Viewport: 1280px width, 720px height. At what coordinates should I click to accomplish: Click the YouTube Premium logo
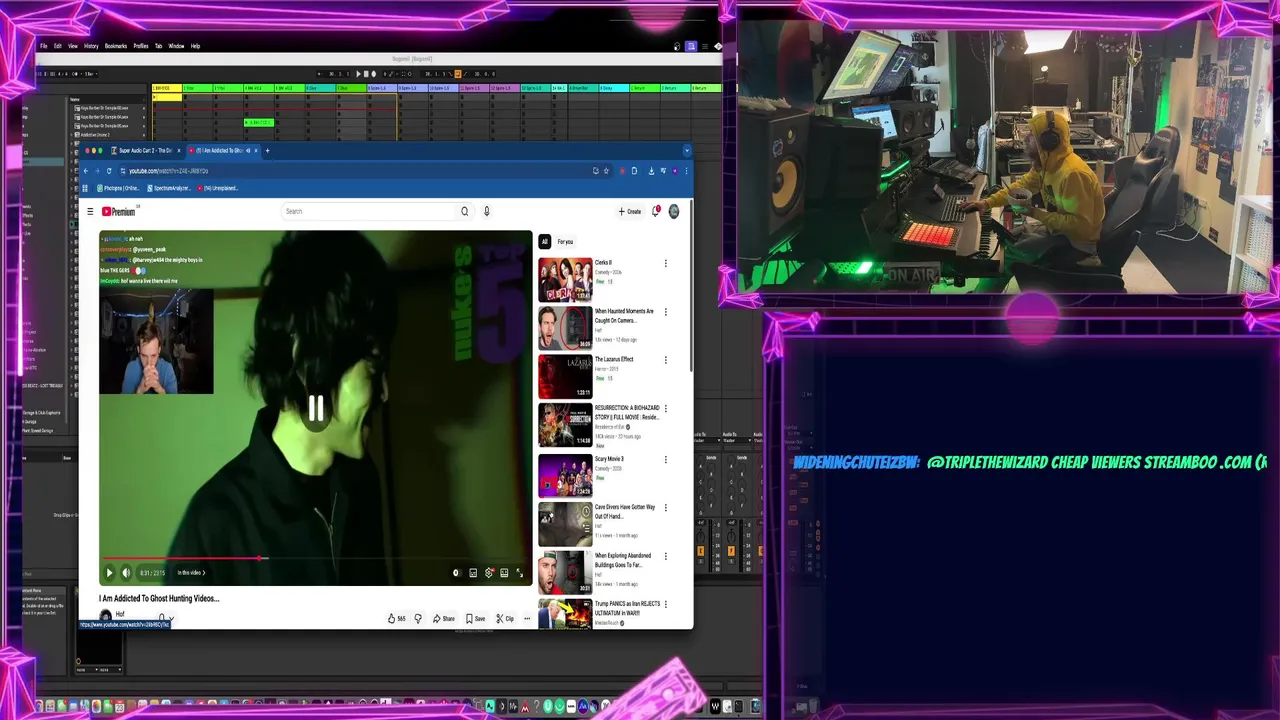tap(118, 211)
